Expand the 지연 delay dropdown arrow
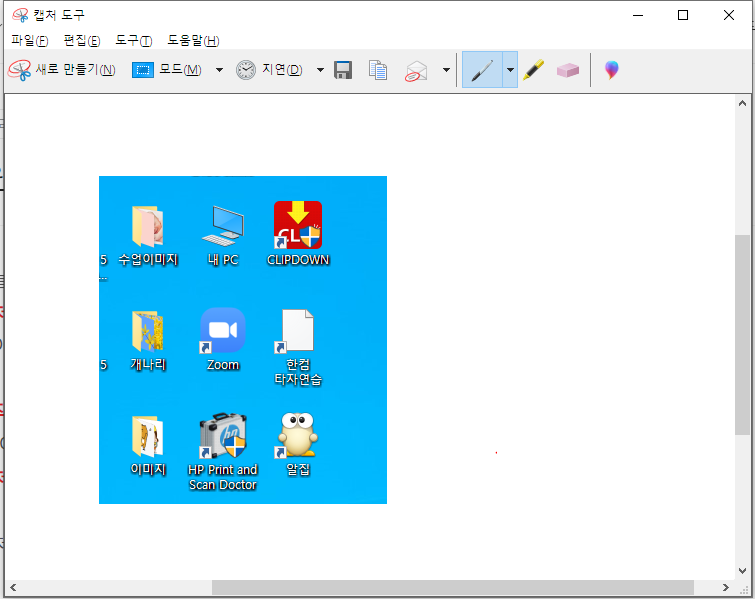The height and width of the screenshot is (599, 755). (x=320, y=70)
